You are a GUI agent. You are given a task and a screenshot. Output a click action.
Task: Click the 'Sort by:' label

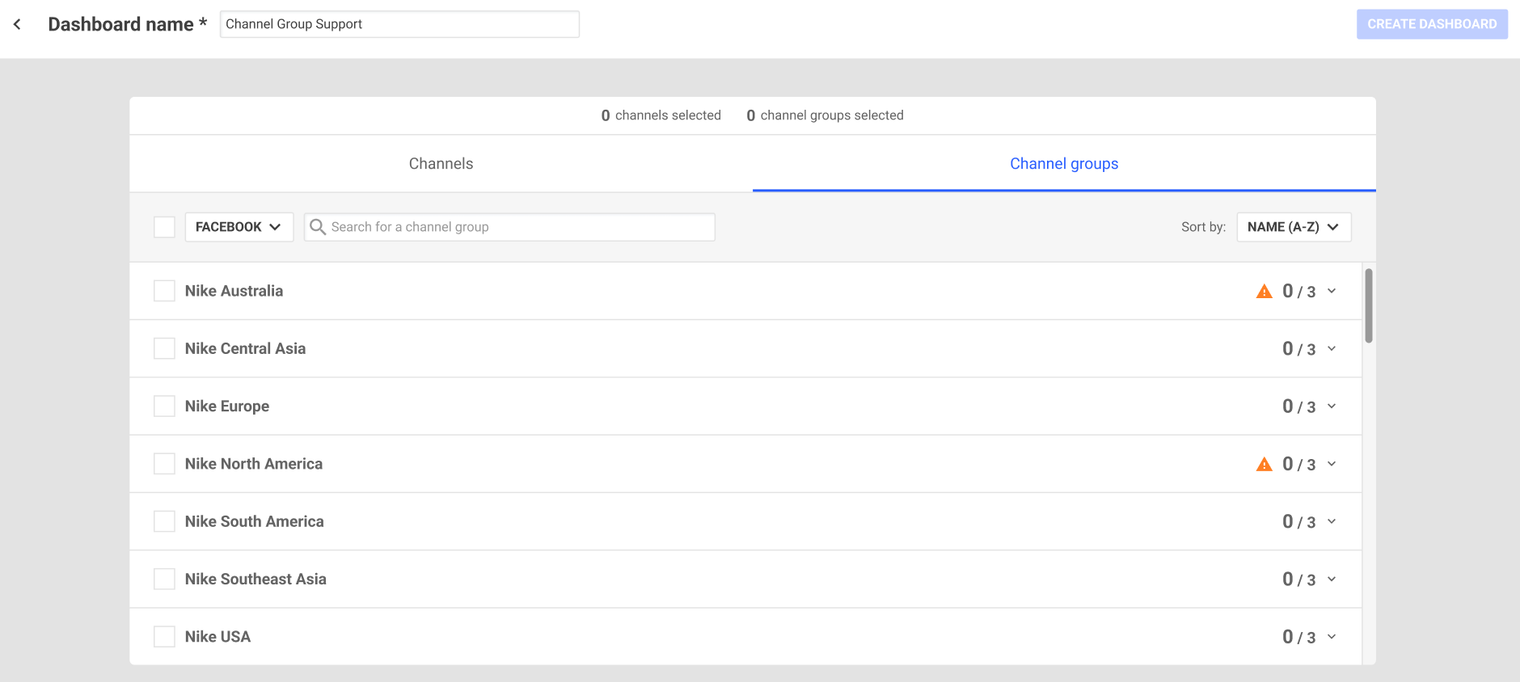[x=1203, y=227]
